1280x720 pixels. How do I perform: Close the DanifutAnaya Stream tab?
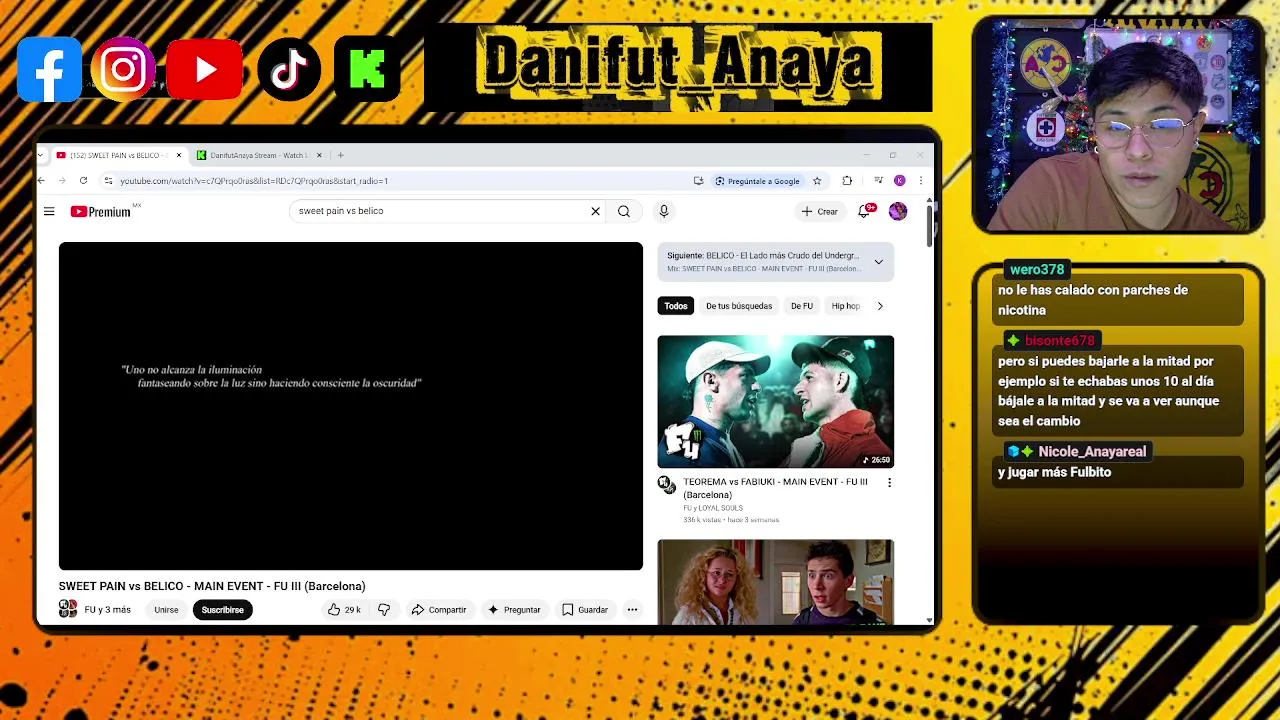tap(319, 155)
